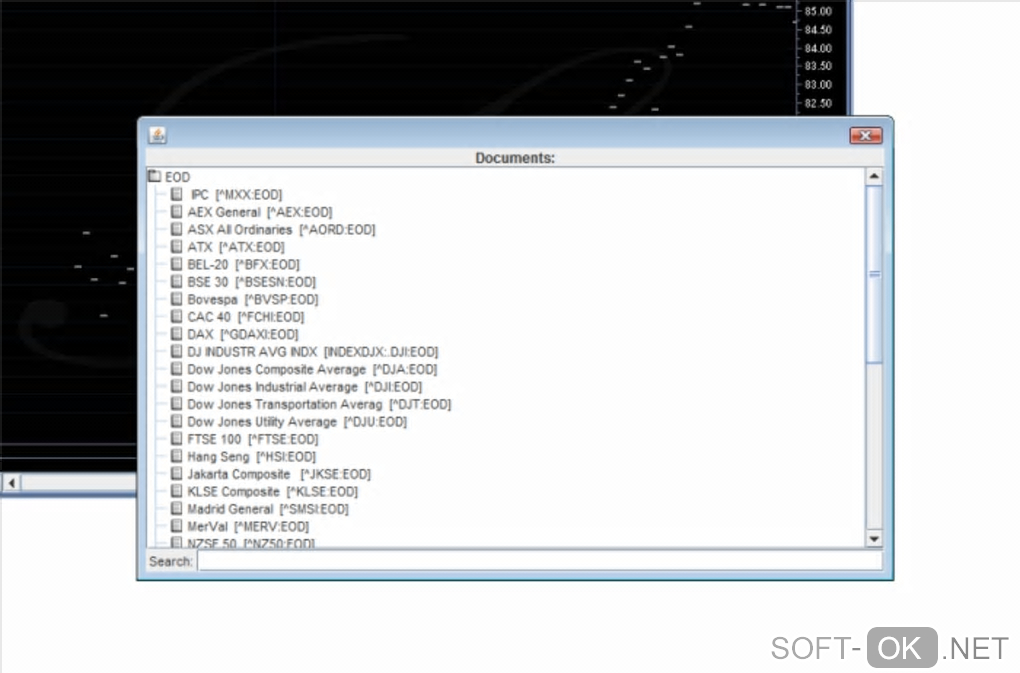
Task: Click the document icon beside CAC 40
Action: (x=176, y=316)
